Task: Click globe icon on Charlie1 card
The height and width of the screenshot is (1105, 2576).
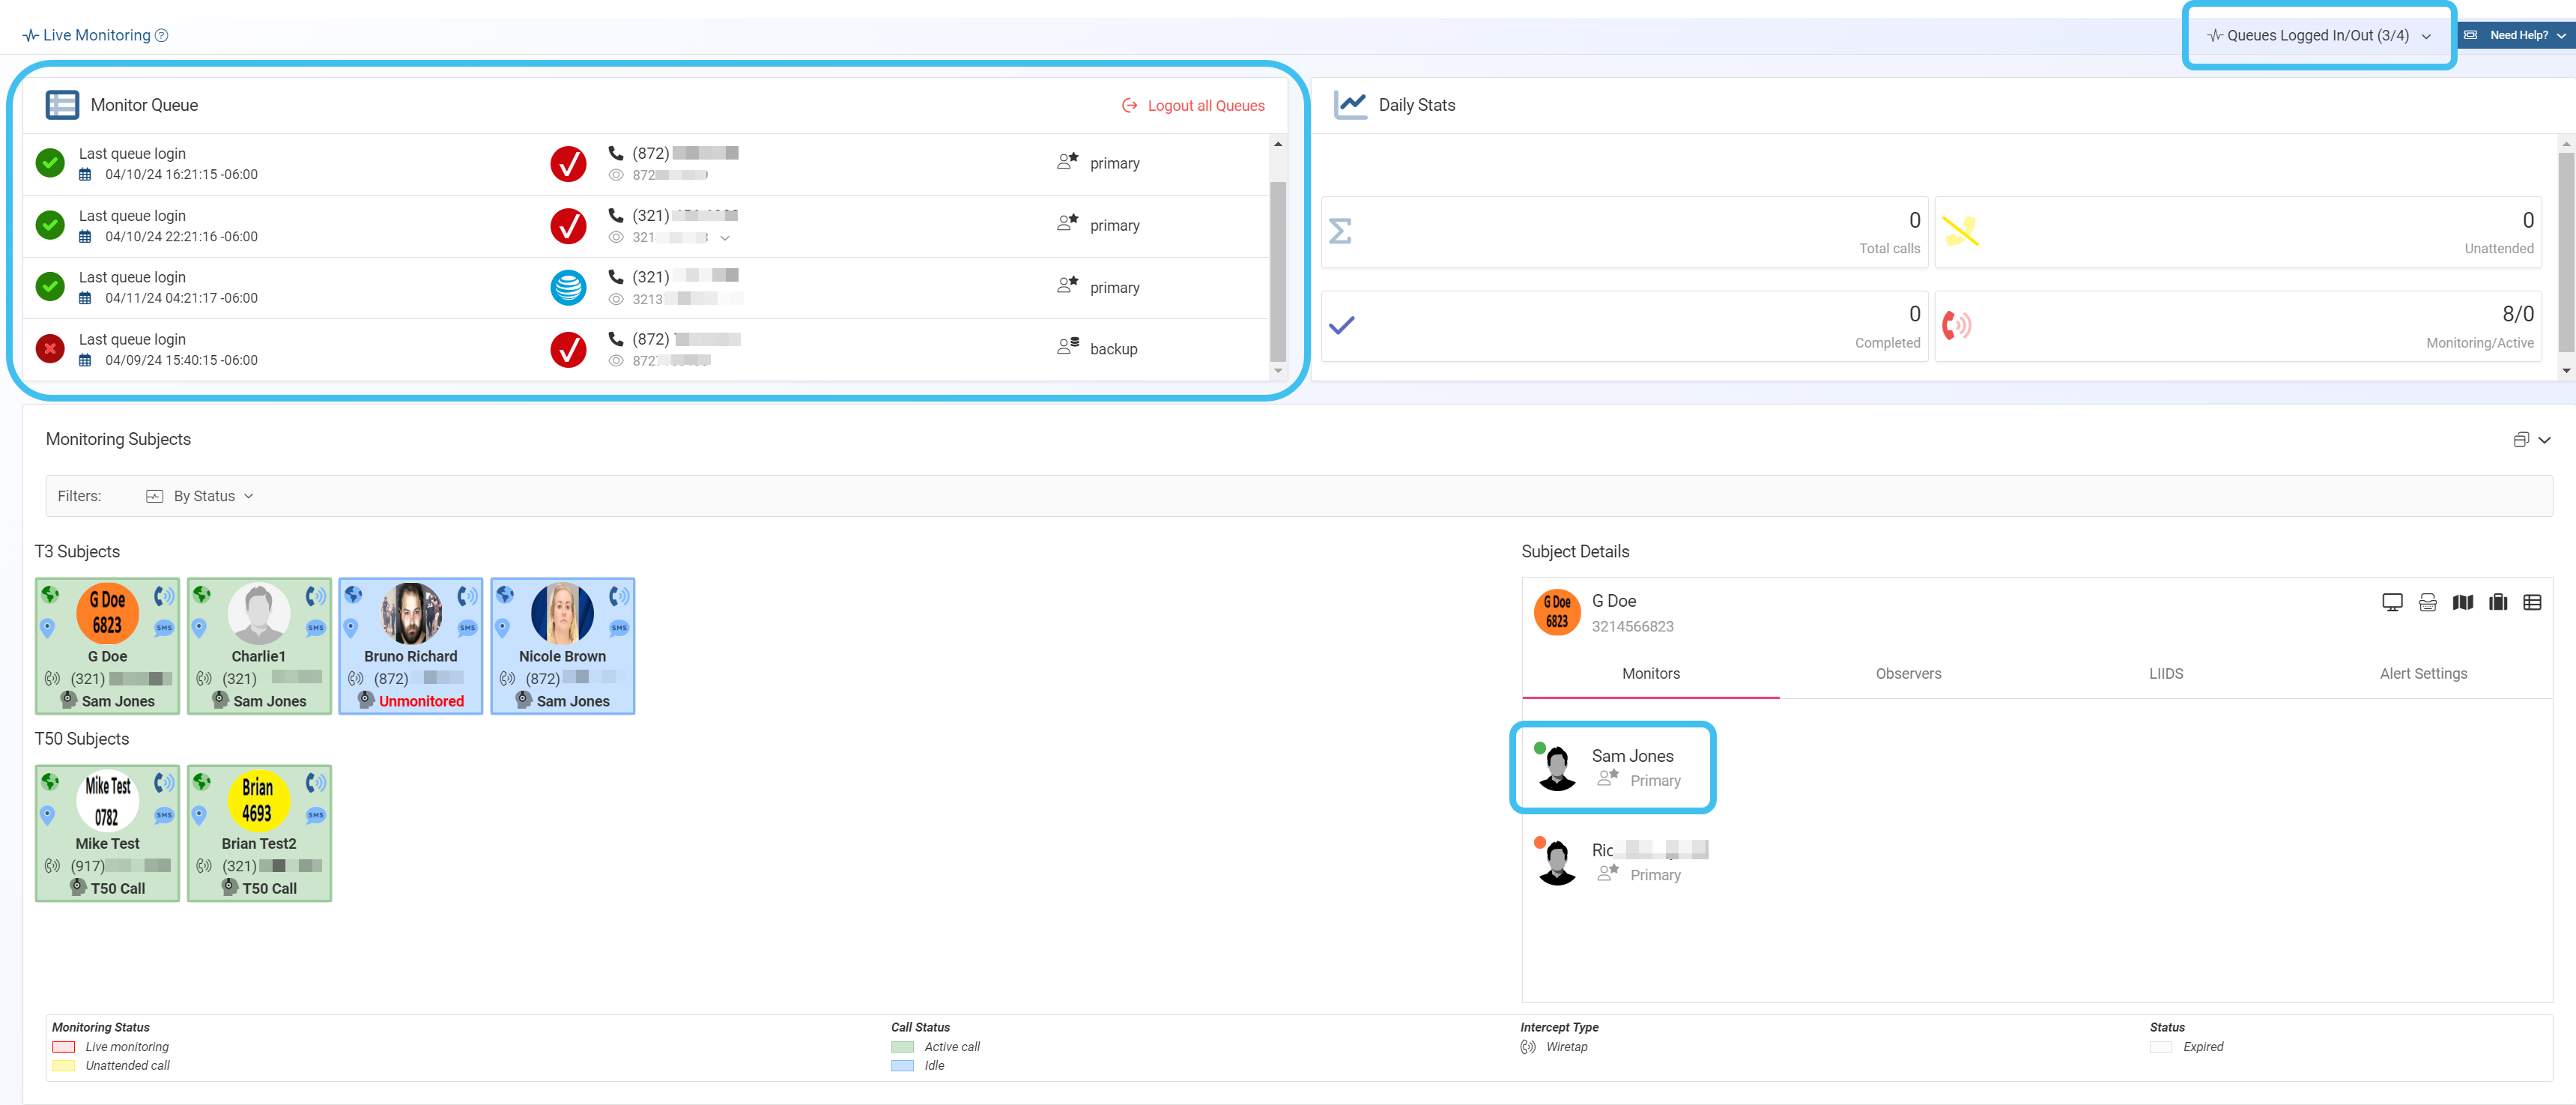Action: click(202, 595)
